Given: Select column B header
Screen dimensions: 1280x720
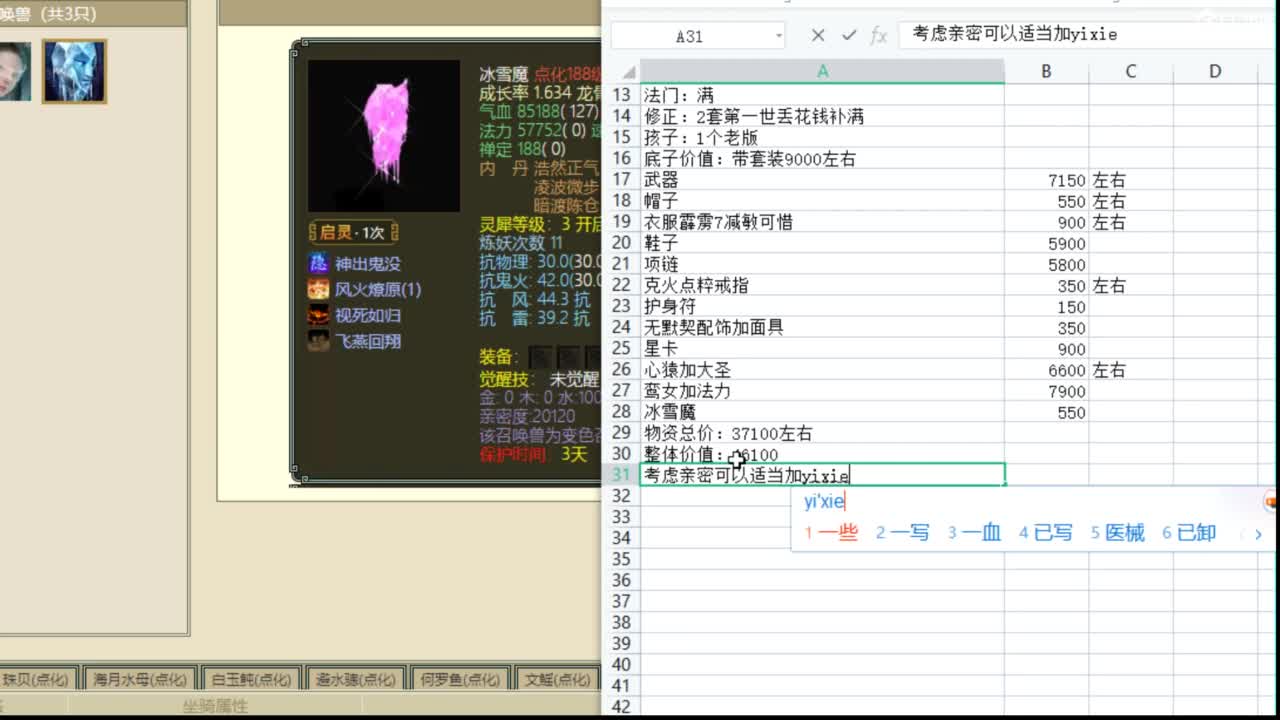Looking at the screenshot, I should click(x=1046, y=71).
